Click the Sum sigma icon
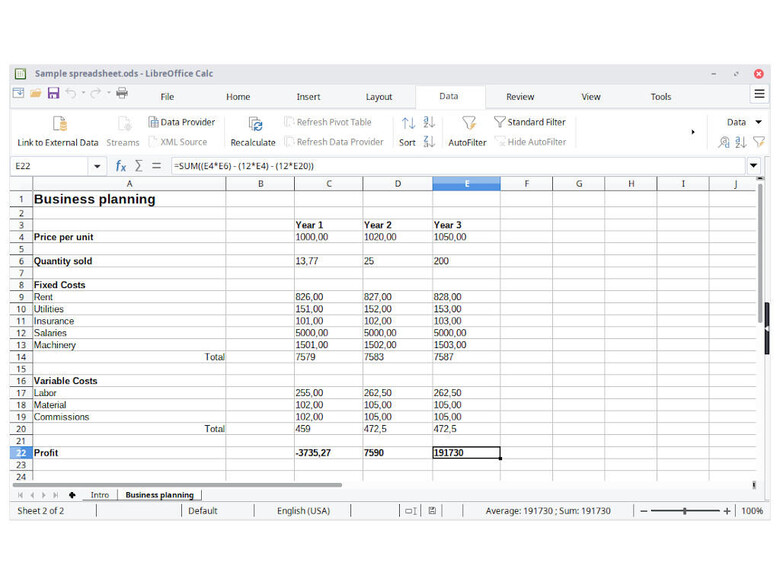This screenshot has height=585, width=780. (x=139, y=166)
